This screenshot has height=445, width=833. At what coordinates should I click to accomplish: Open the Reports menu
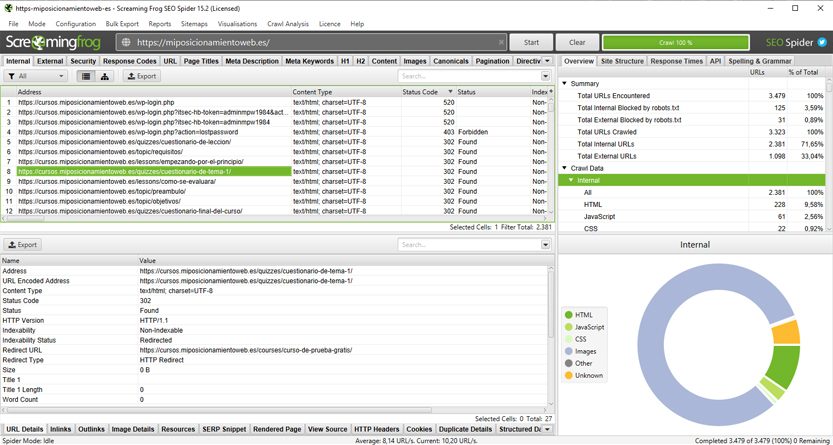click(160, 24)
